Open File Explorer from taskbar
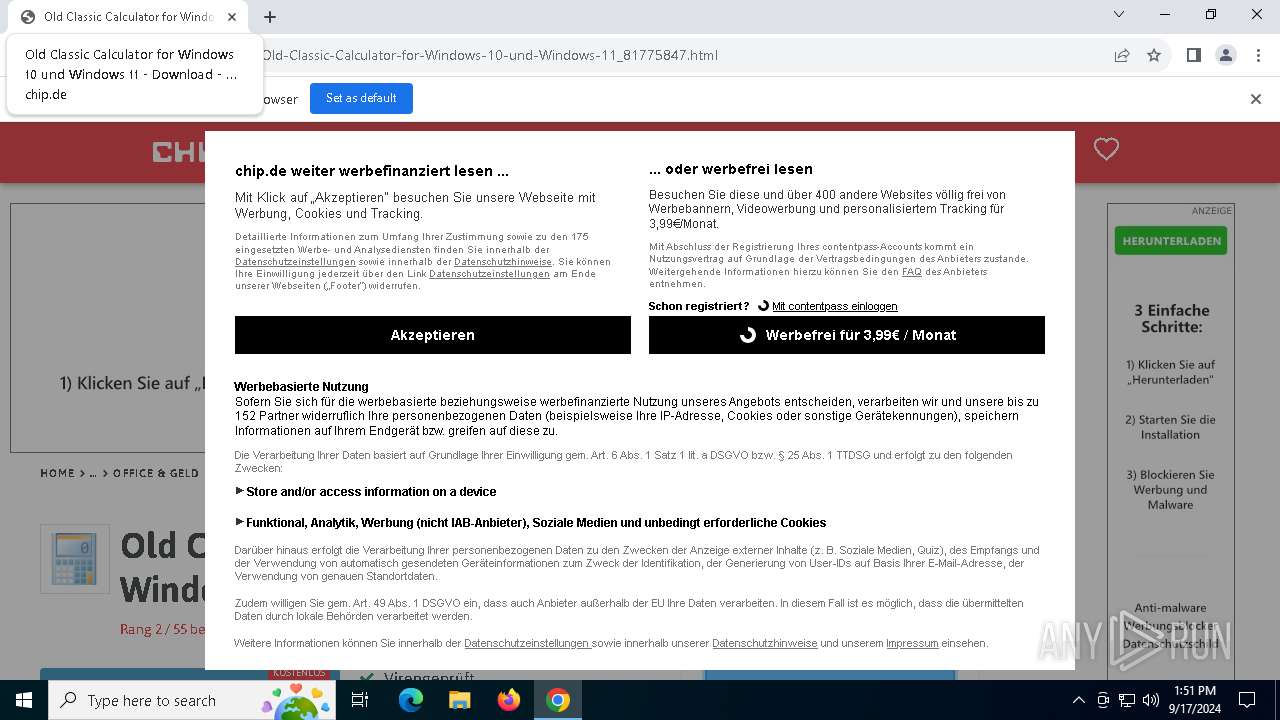The width and height of the screenshot is (1280, 720). [x=459, y=700]
